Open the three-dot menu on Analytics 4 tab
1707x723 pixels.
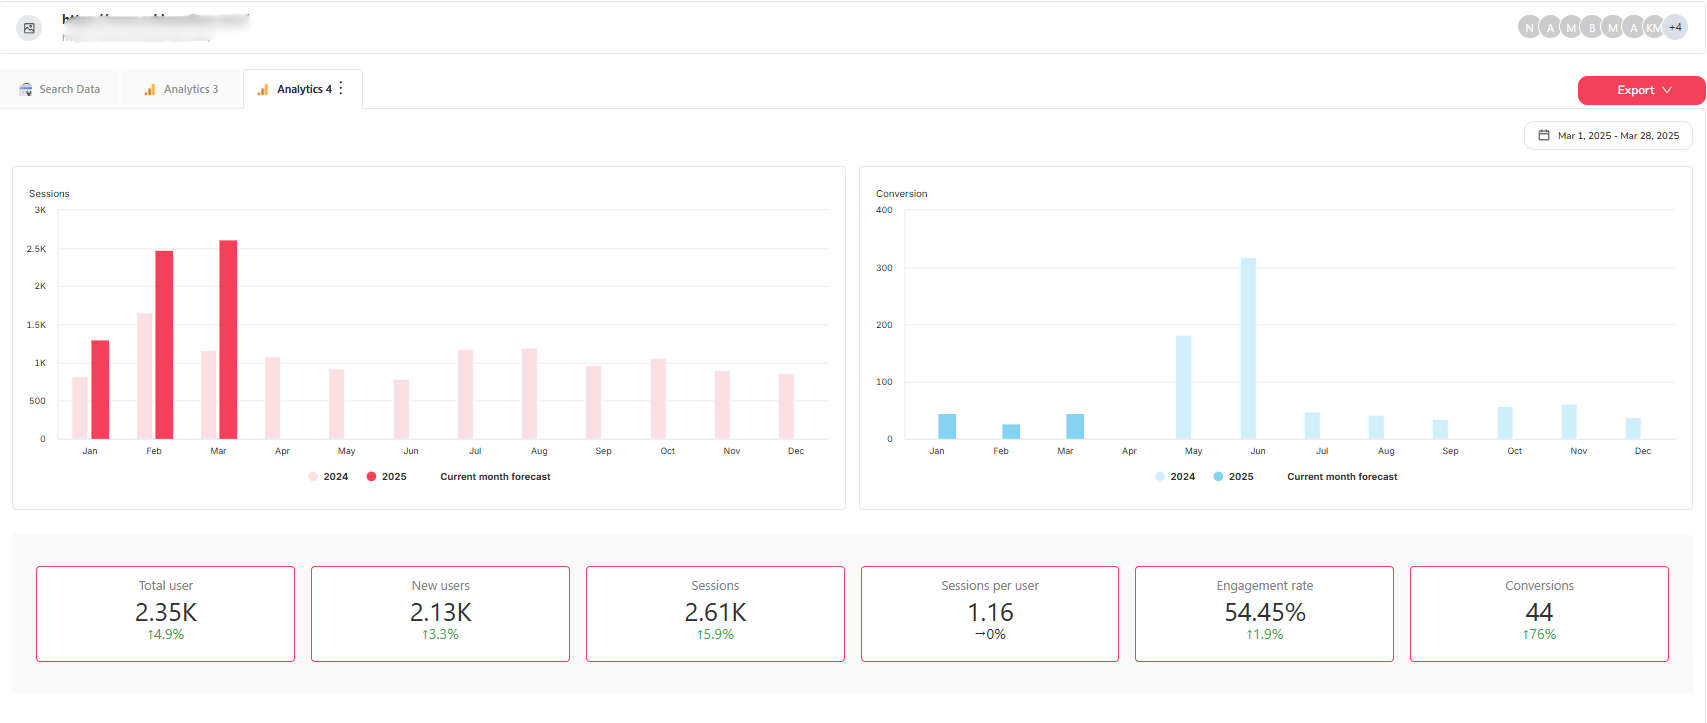coord(341,89)
